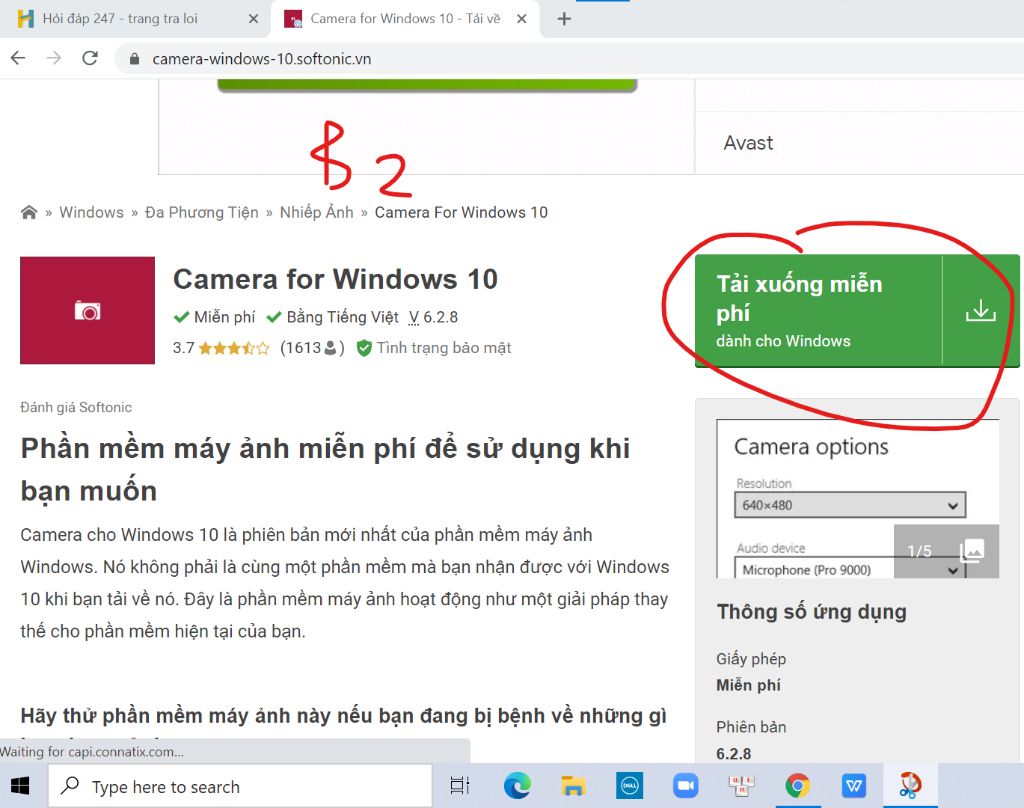Open WPS Writer from the taskbar

coord(854,786)
